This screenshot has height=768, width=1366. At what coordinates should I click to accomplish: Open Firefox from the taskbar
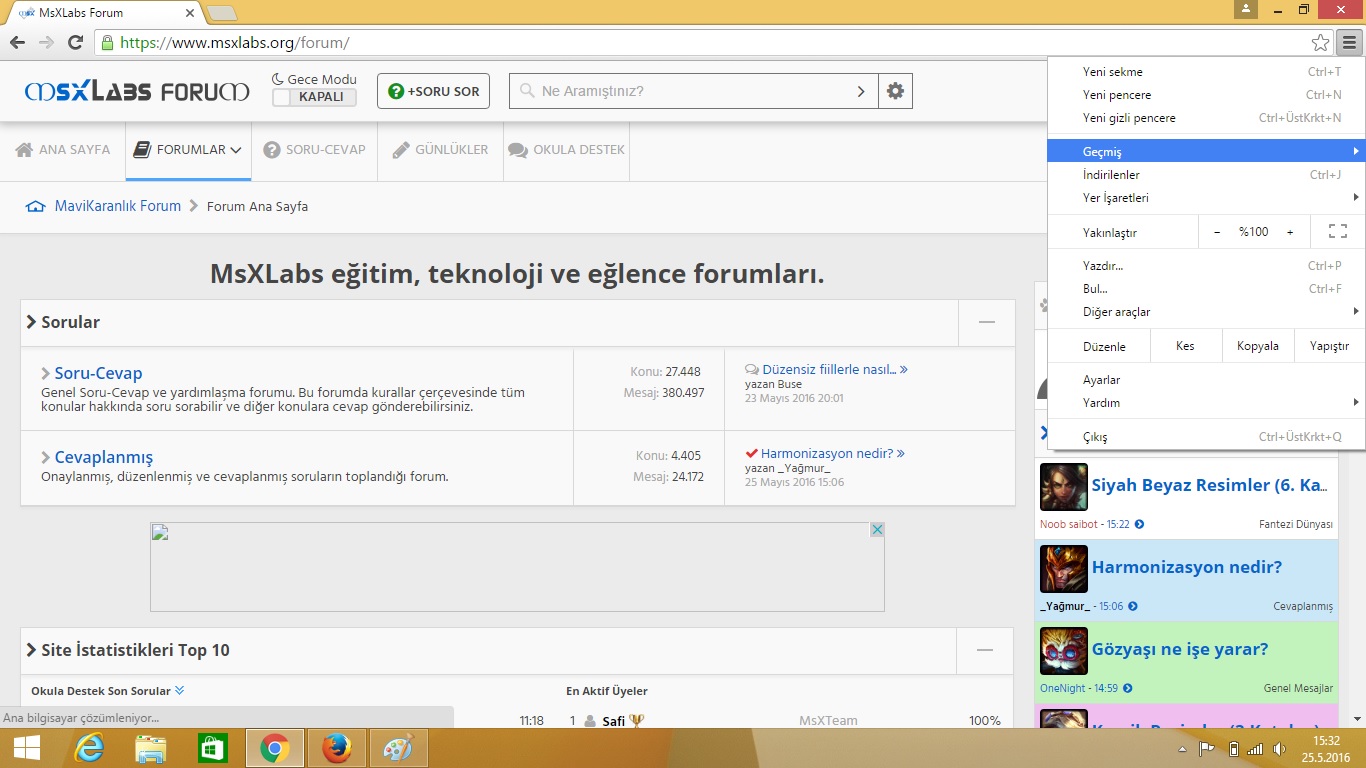click(x=337, y=748)
